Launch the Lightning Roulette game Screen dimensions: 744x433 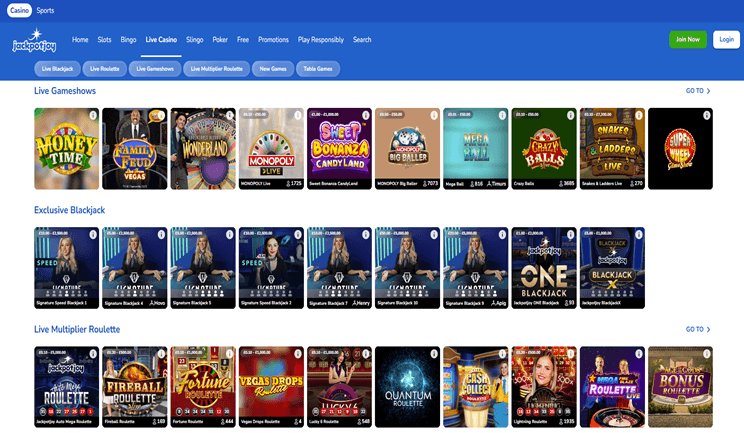pyautogui.click(x=544, y=387)
